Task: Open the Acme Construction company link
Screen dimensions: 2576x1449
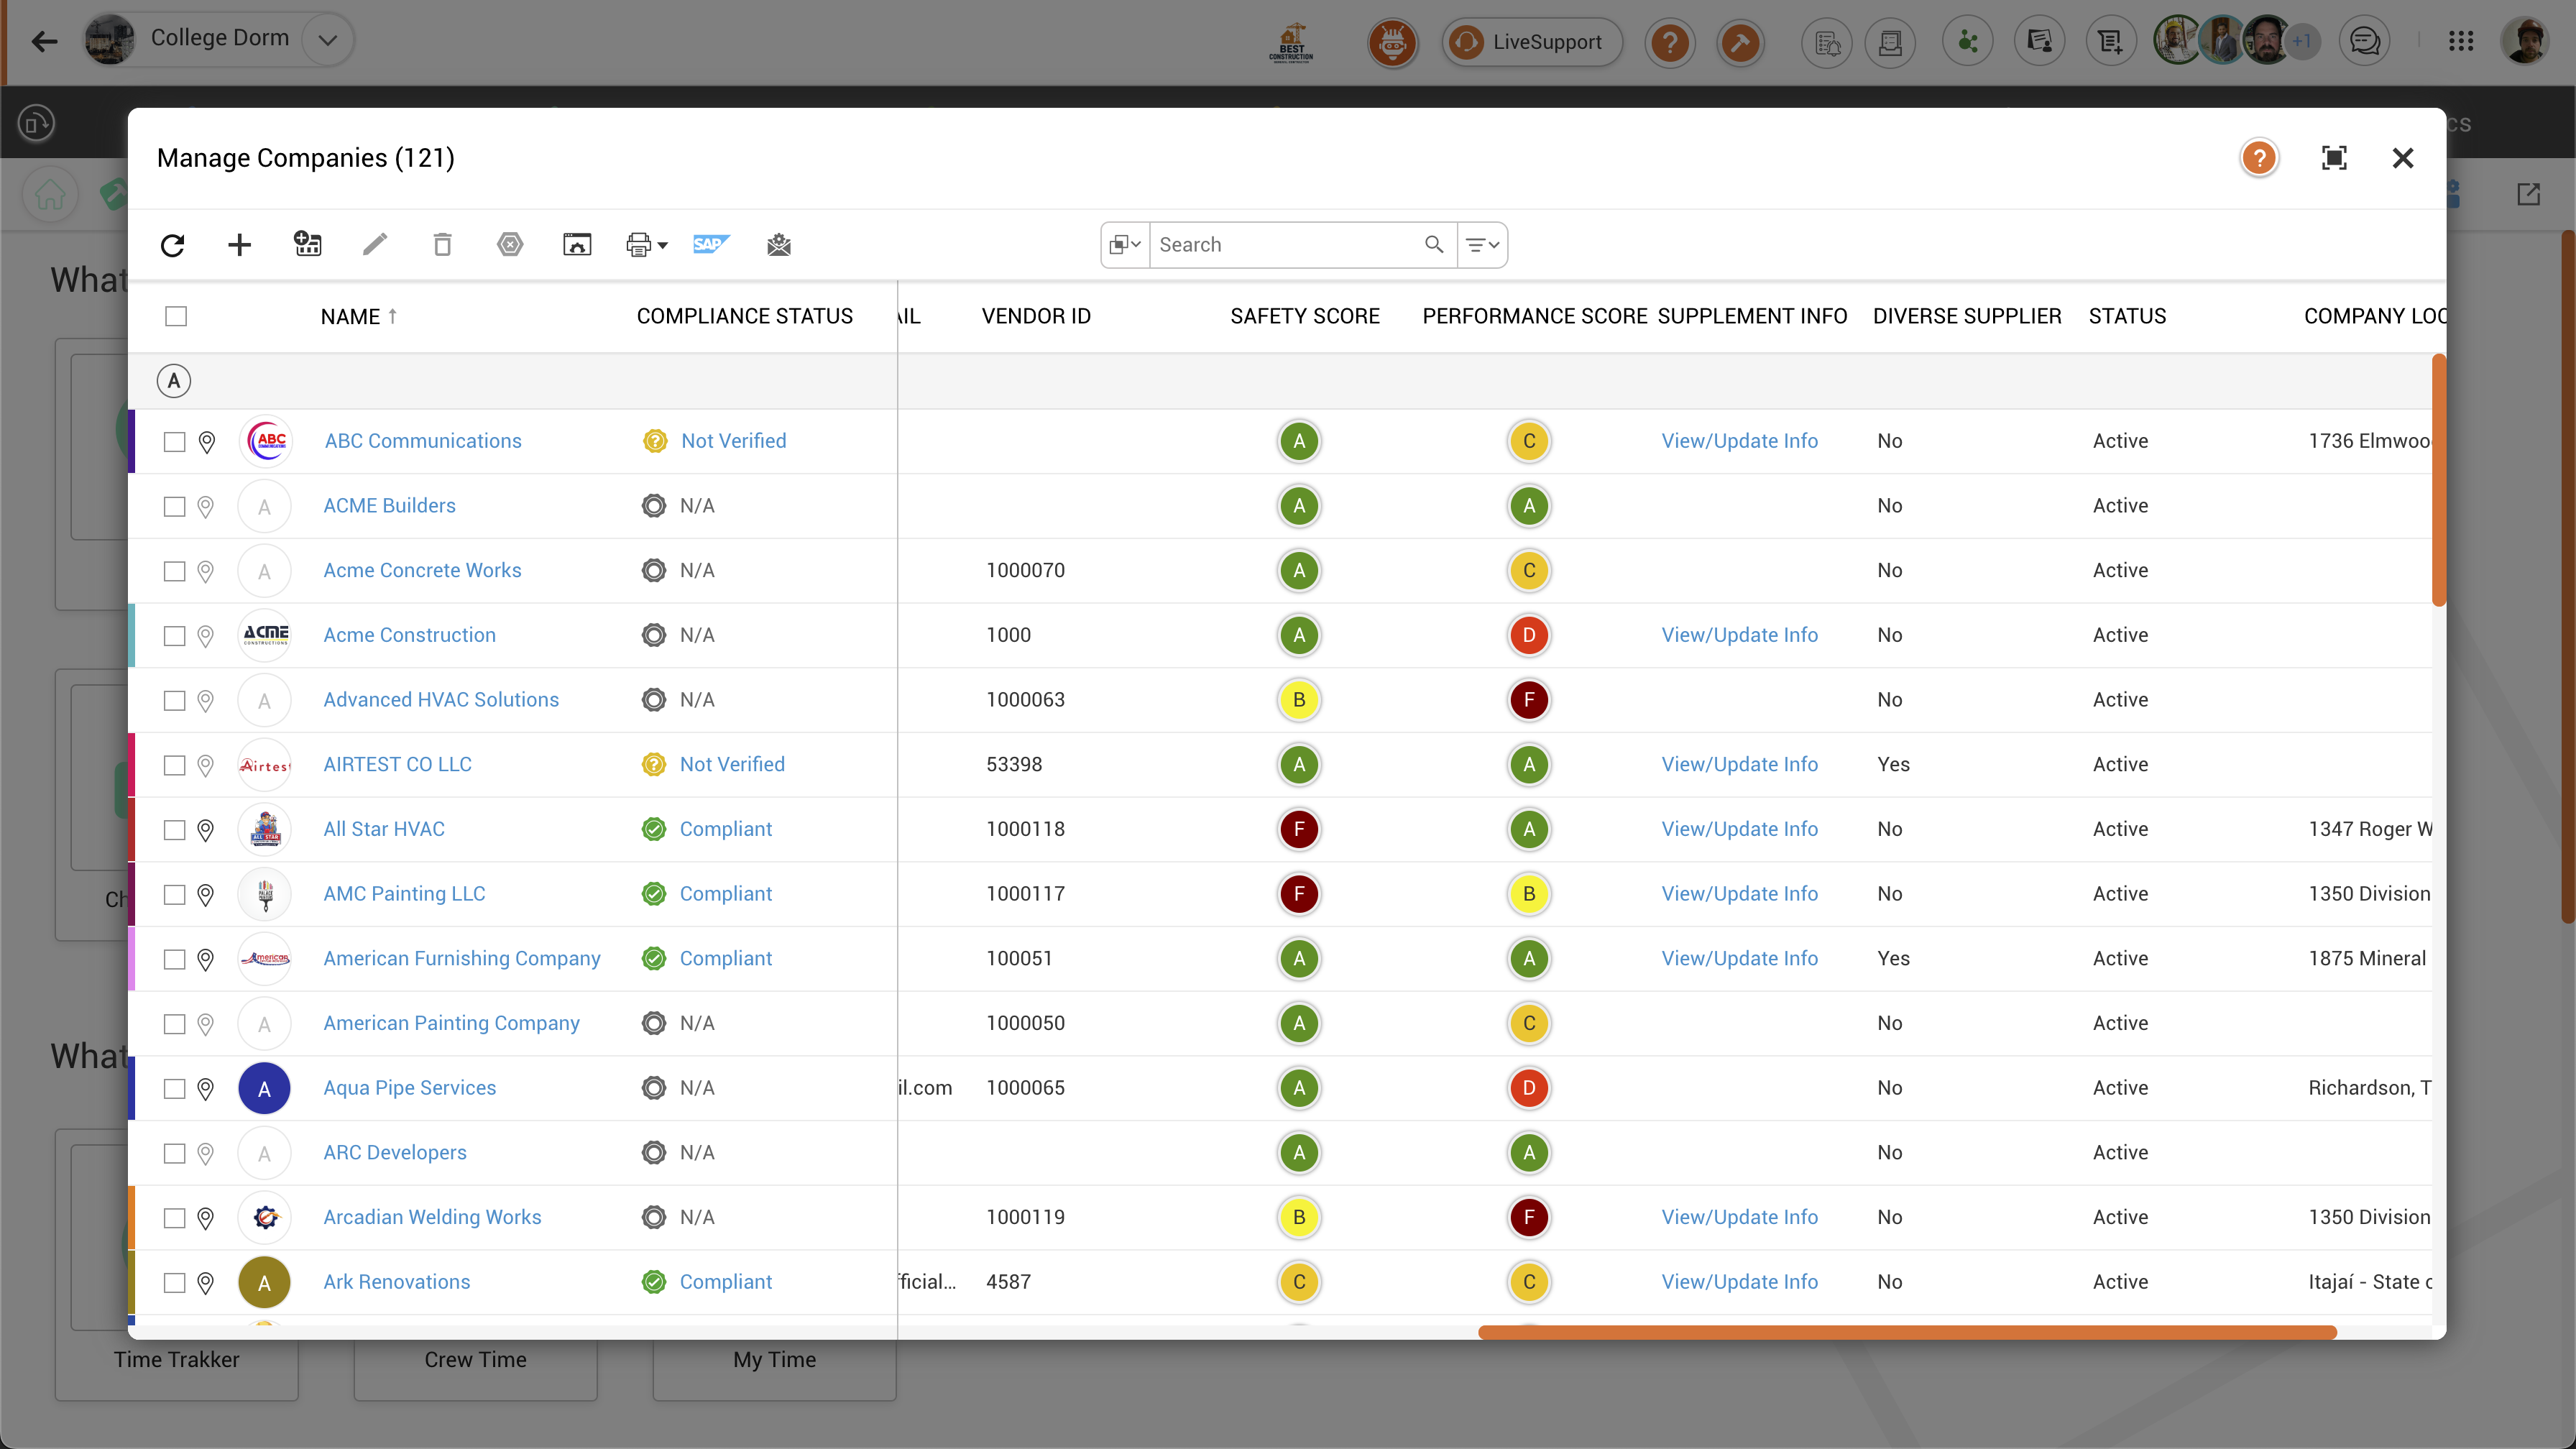Action: tap(409, 635)
